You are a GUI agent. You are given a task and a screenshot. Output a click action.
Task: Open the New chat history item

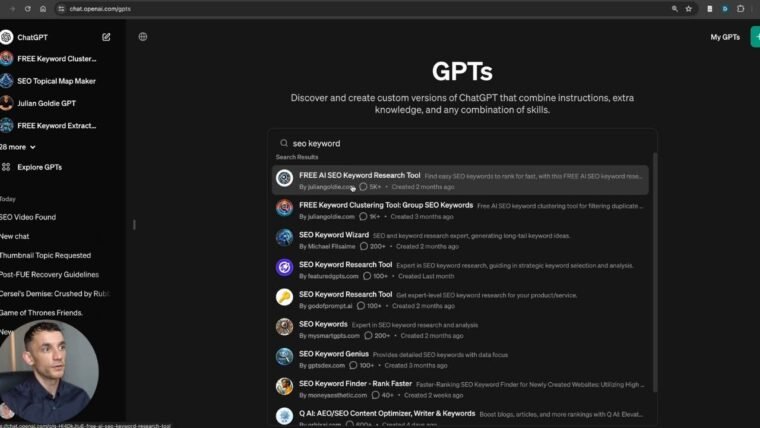pyautogui.click(x=15, y=236)
